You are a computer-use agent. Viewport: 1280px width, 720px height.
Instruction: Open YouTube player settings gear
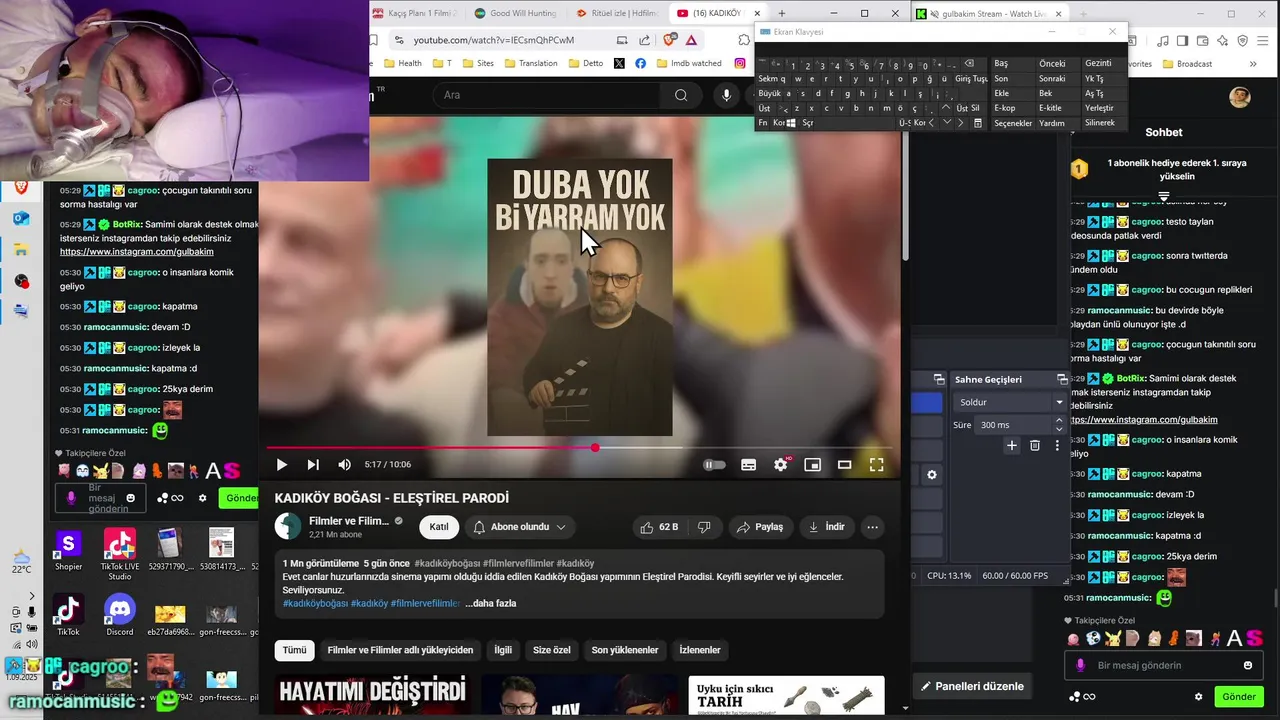coord(781,464)
